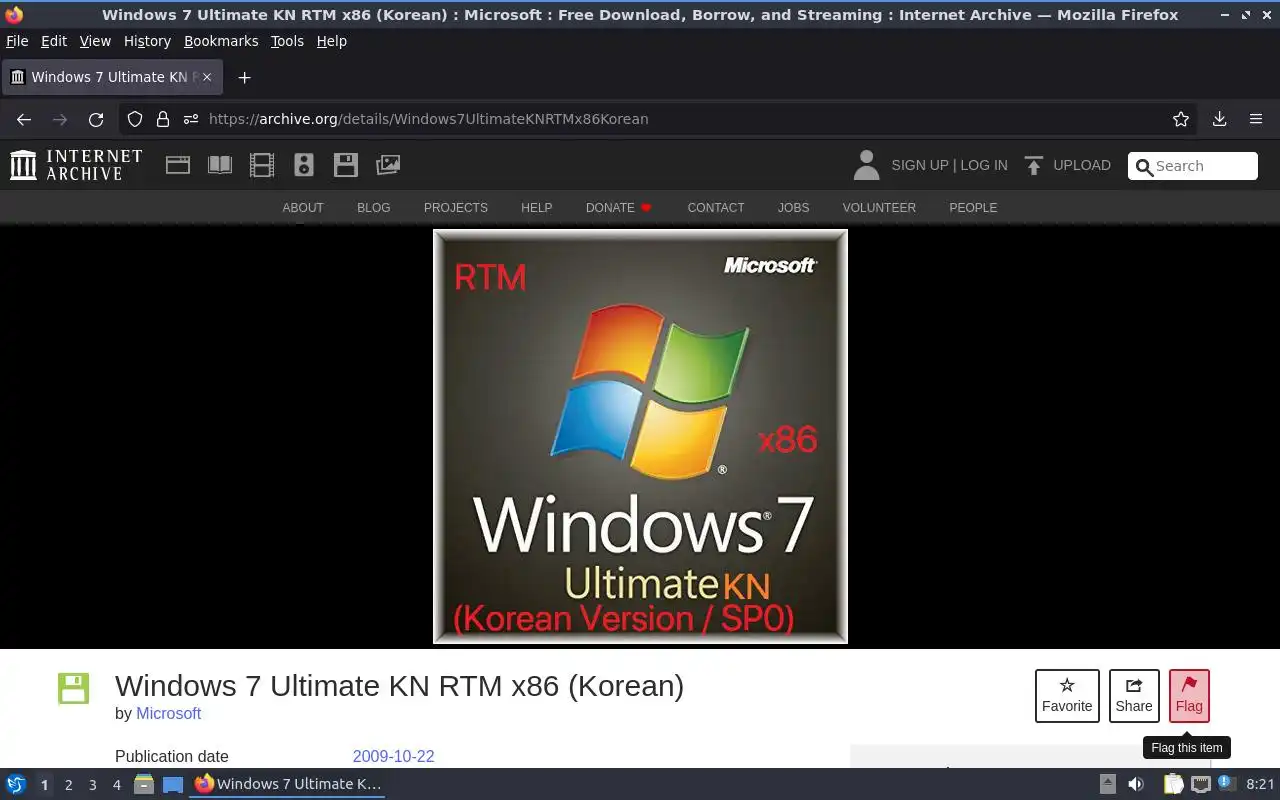Click the Favorite button

pyautogui.click(x=1067, y=696)
